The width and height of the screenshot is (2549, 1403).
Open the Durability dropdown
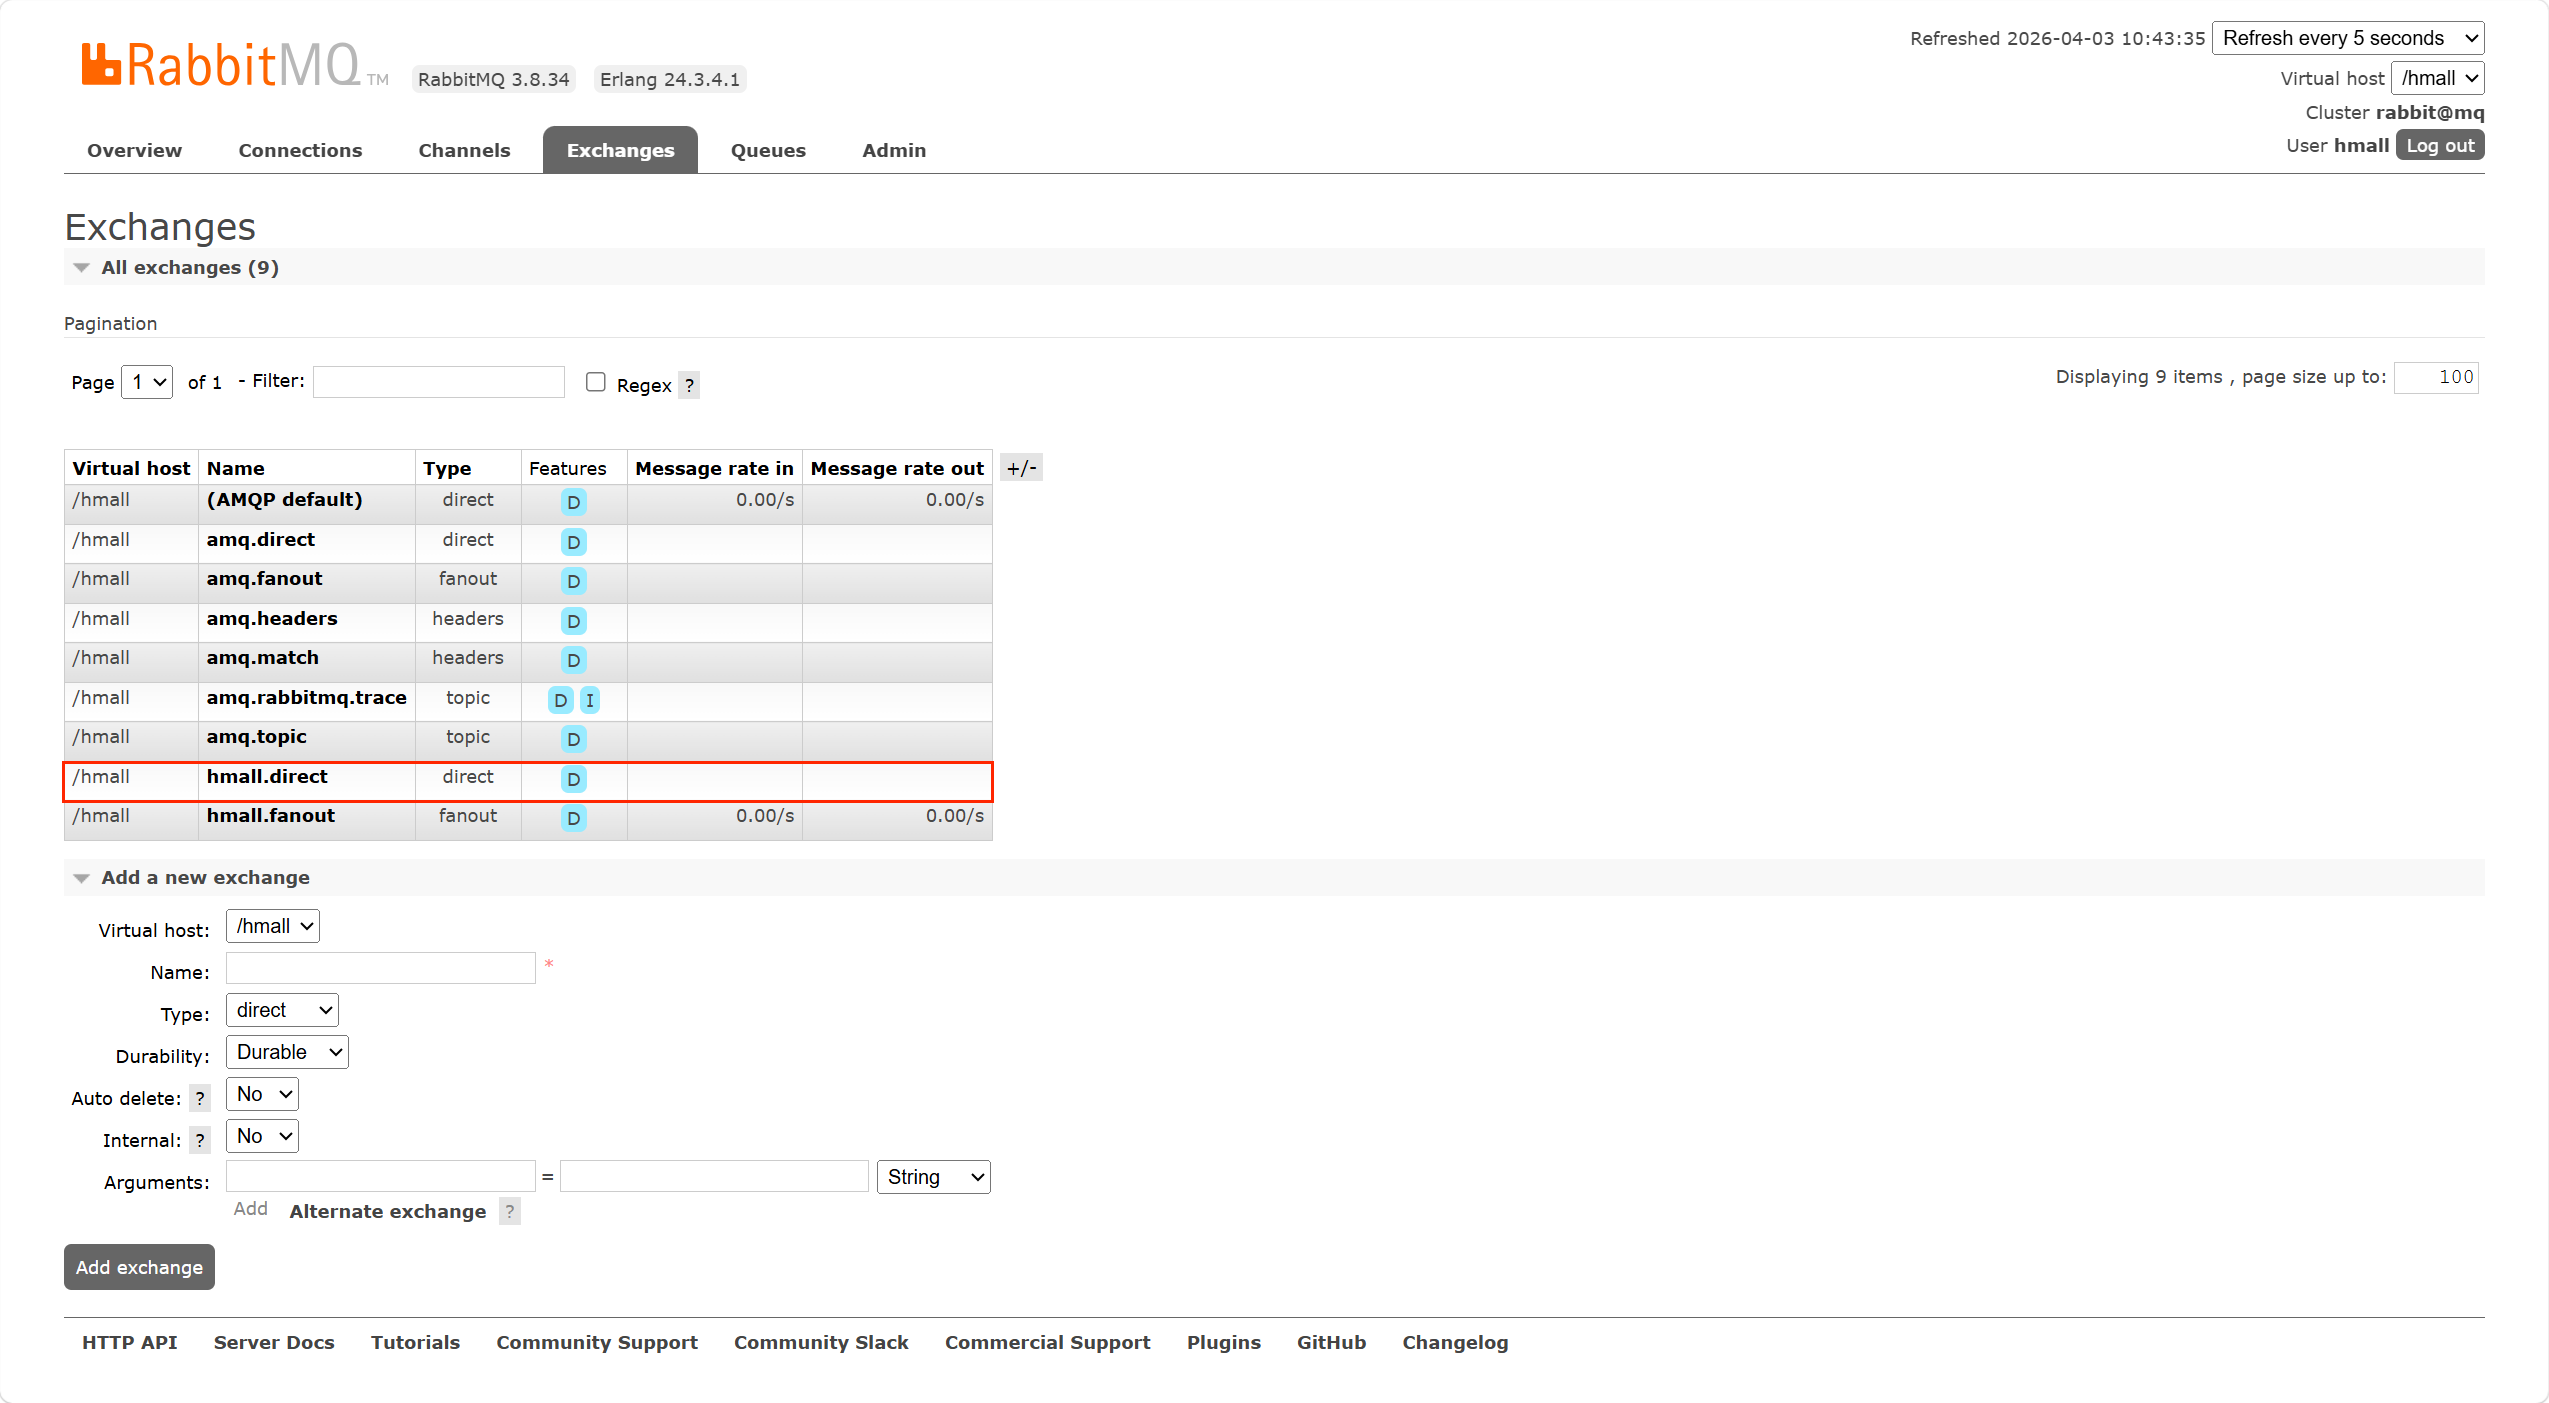pyautogui.click(x=287, y=1052)
